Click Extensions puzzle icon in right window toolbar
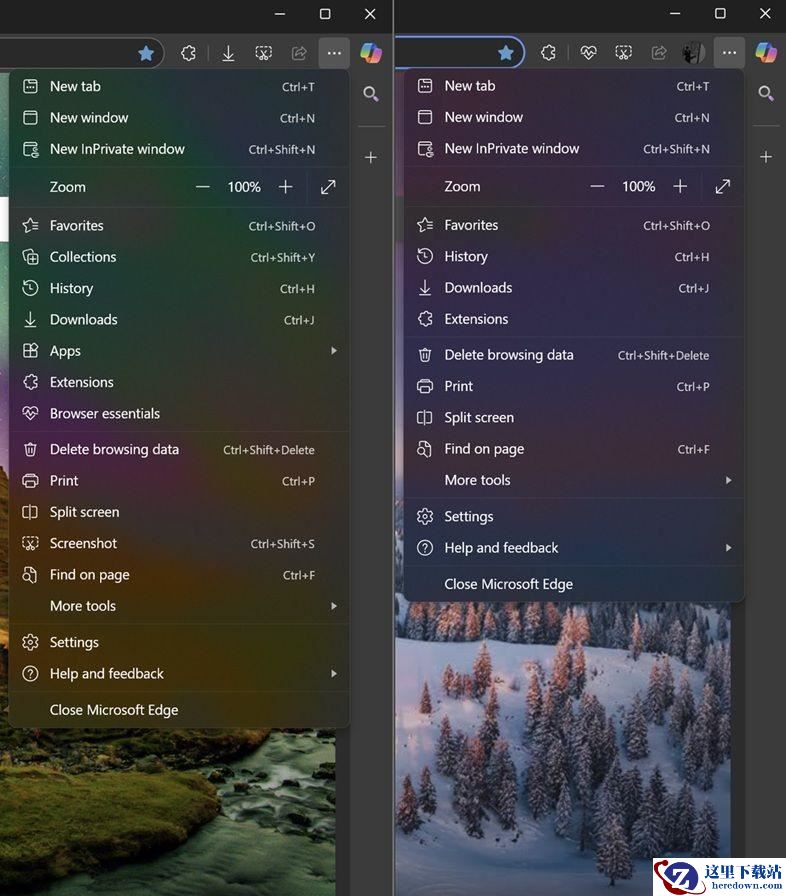 (x=548, y=53)
